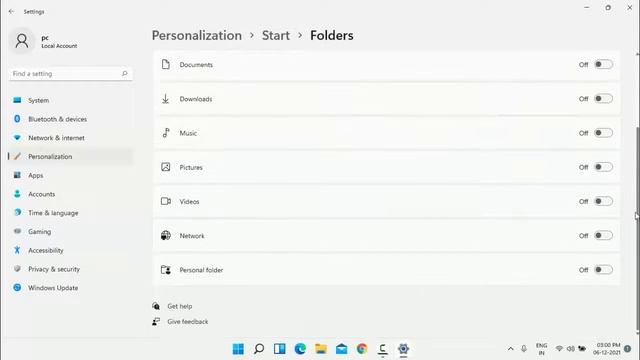
Task: Go to Personalization breadcrumb
Action: [197, 36]
